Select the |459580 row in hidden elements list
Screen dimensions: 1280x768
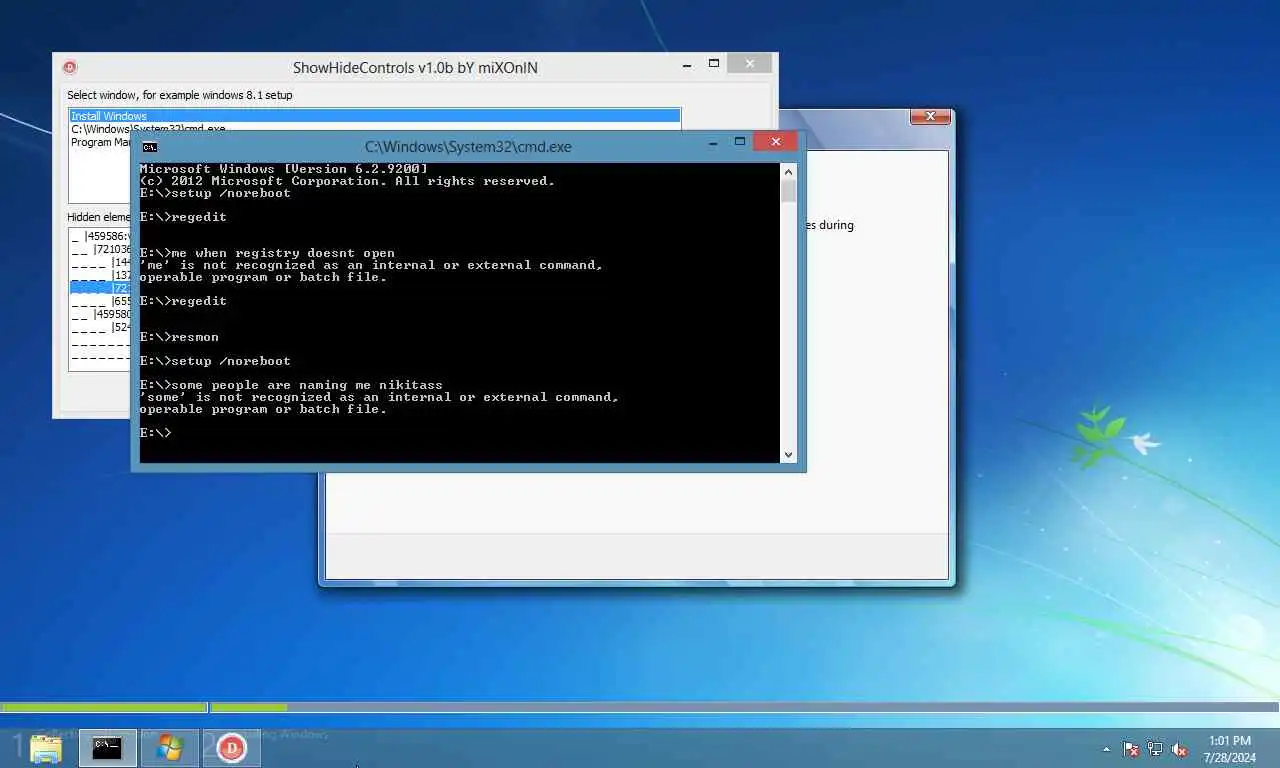tap(100, 314)
